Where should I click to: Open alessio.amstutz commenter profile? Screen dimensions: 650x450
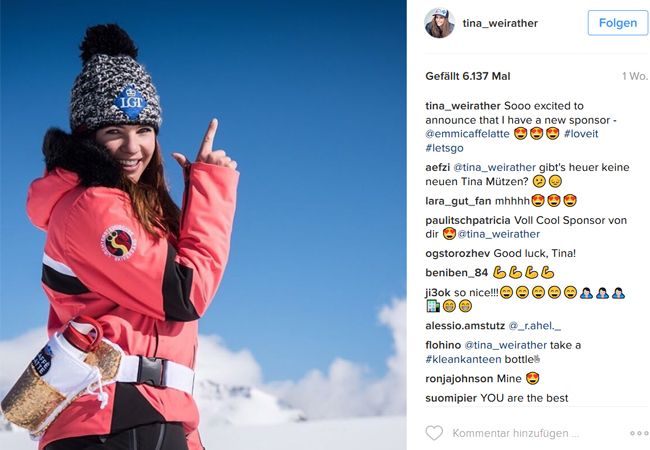[x=465, y=326]
